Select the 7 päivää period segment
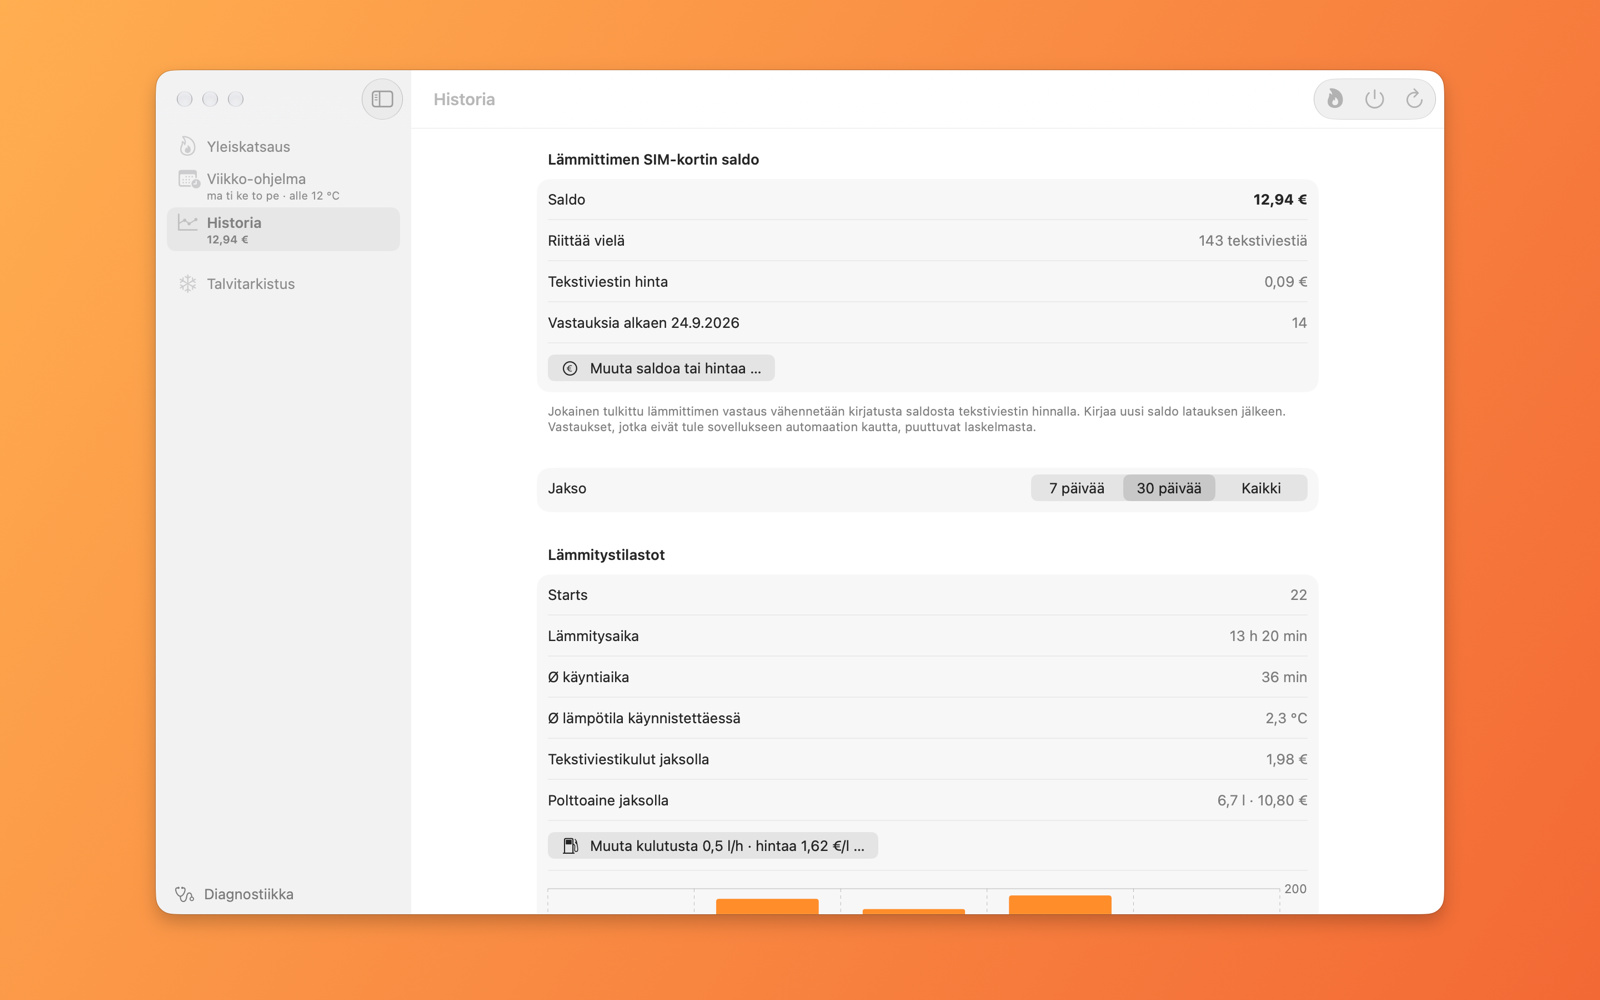 point(1077,488)
